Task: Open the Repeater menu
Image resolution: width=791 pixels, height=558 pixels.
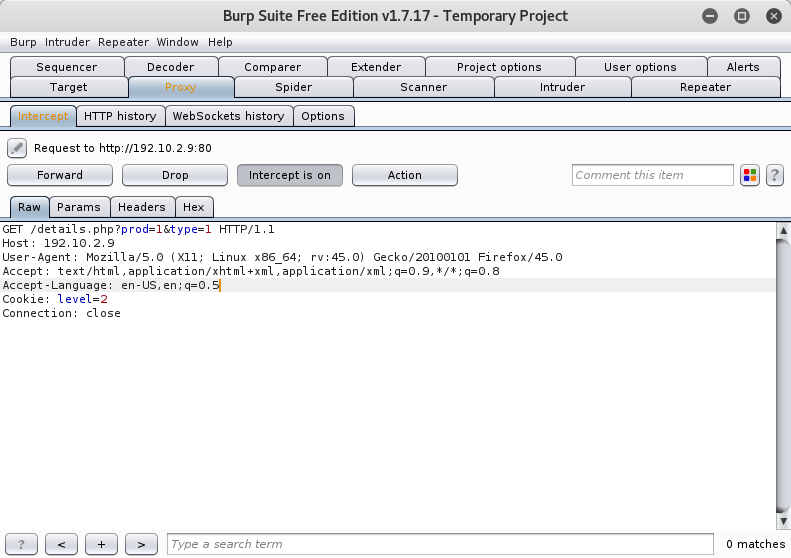Action: tap(123, 42)
